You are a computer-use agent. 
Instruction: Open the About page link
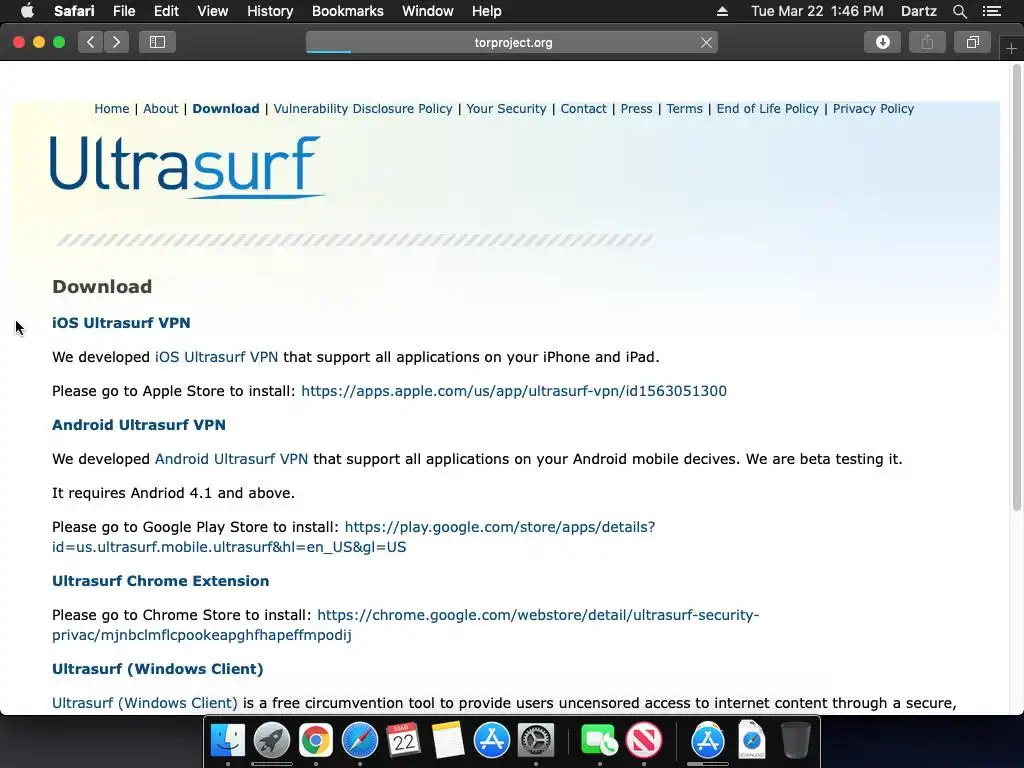tap(161, 108)
